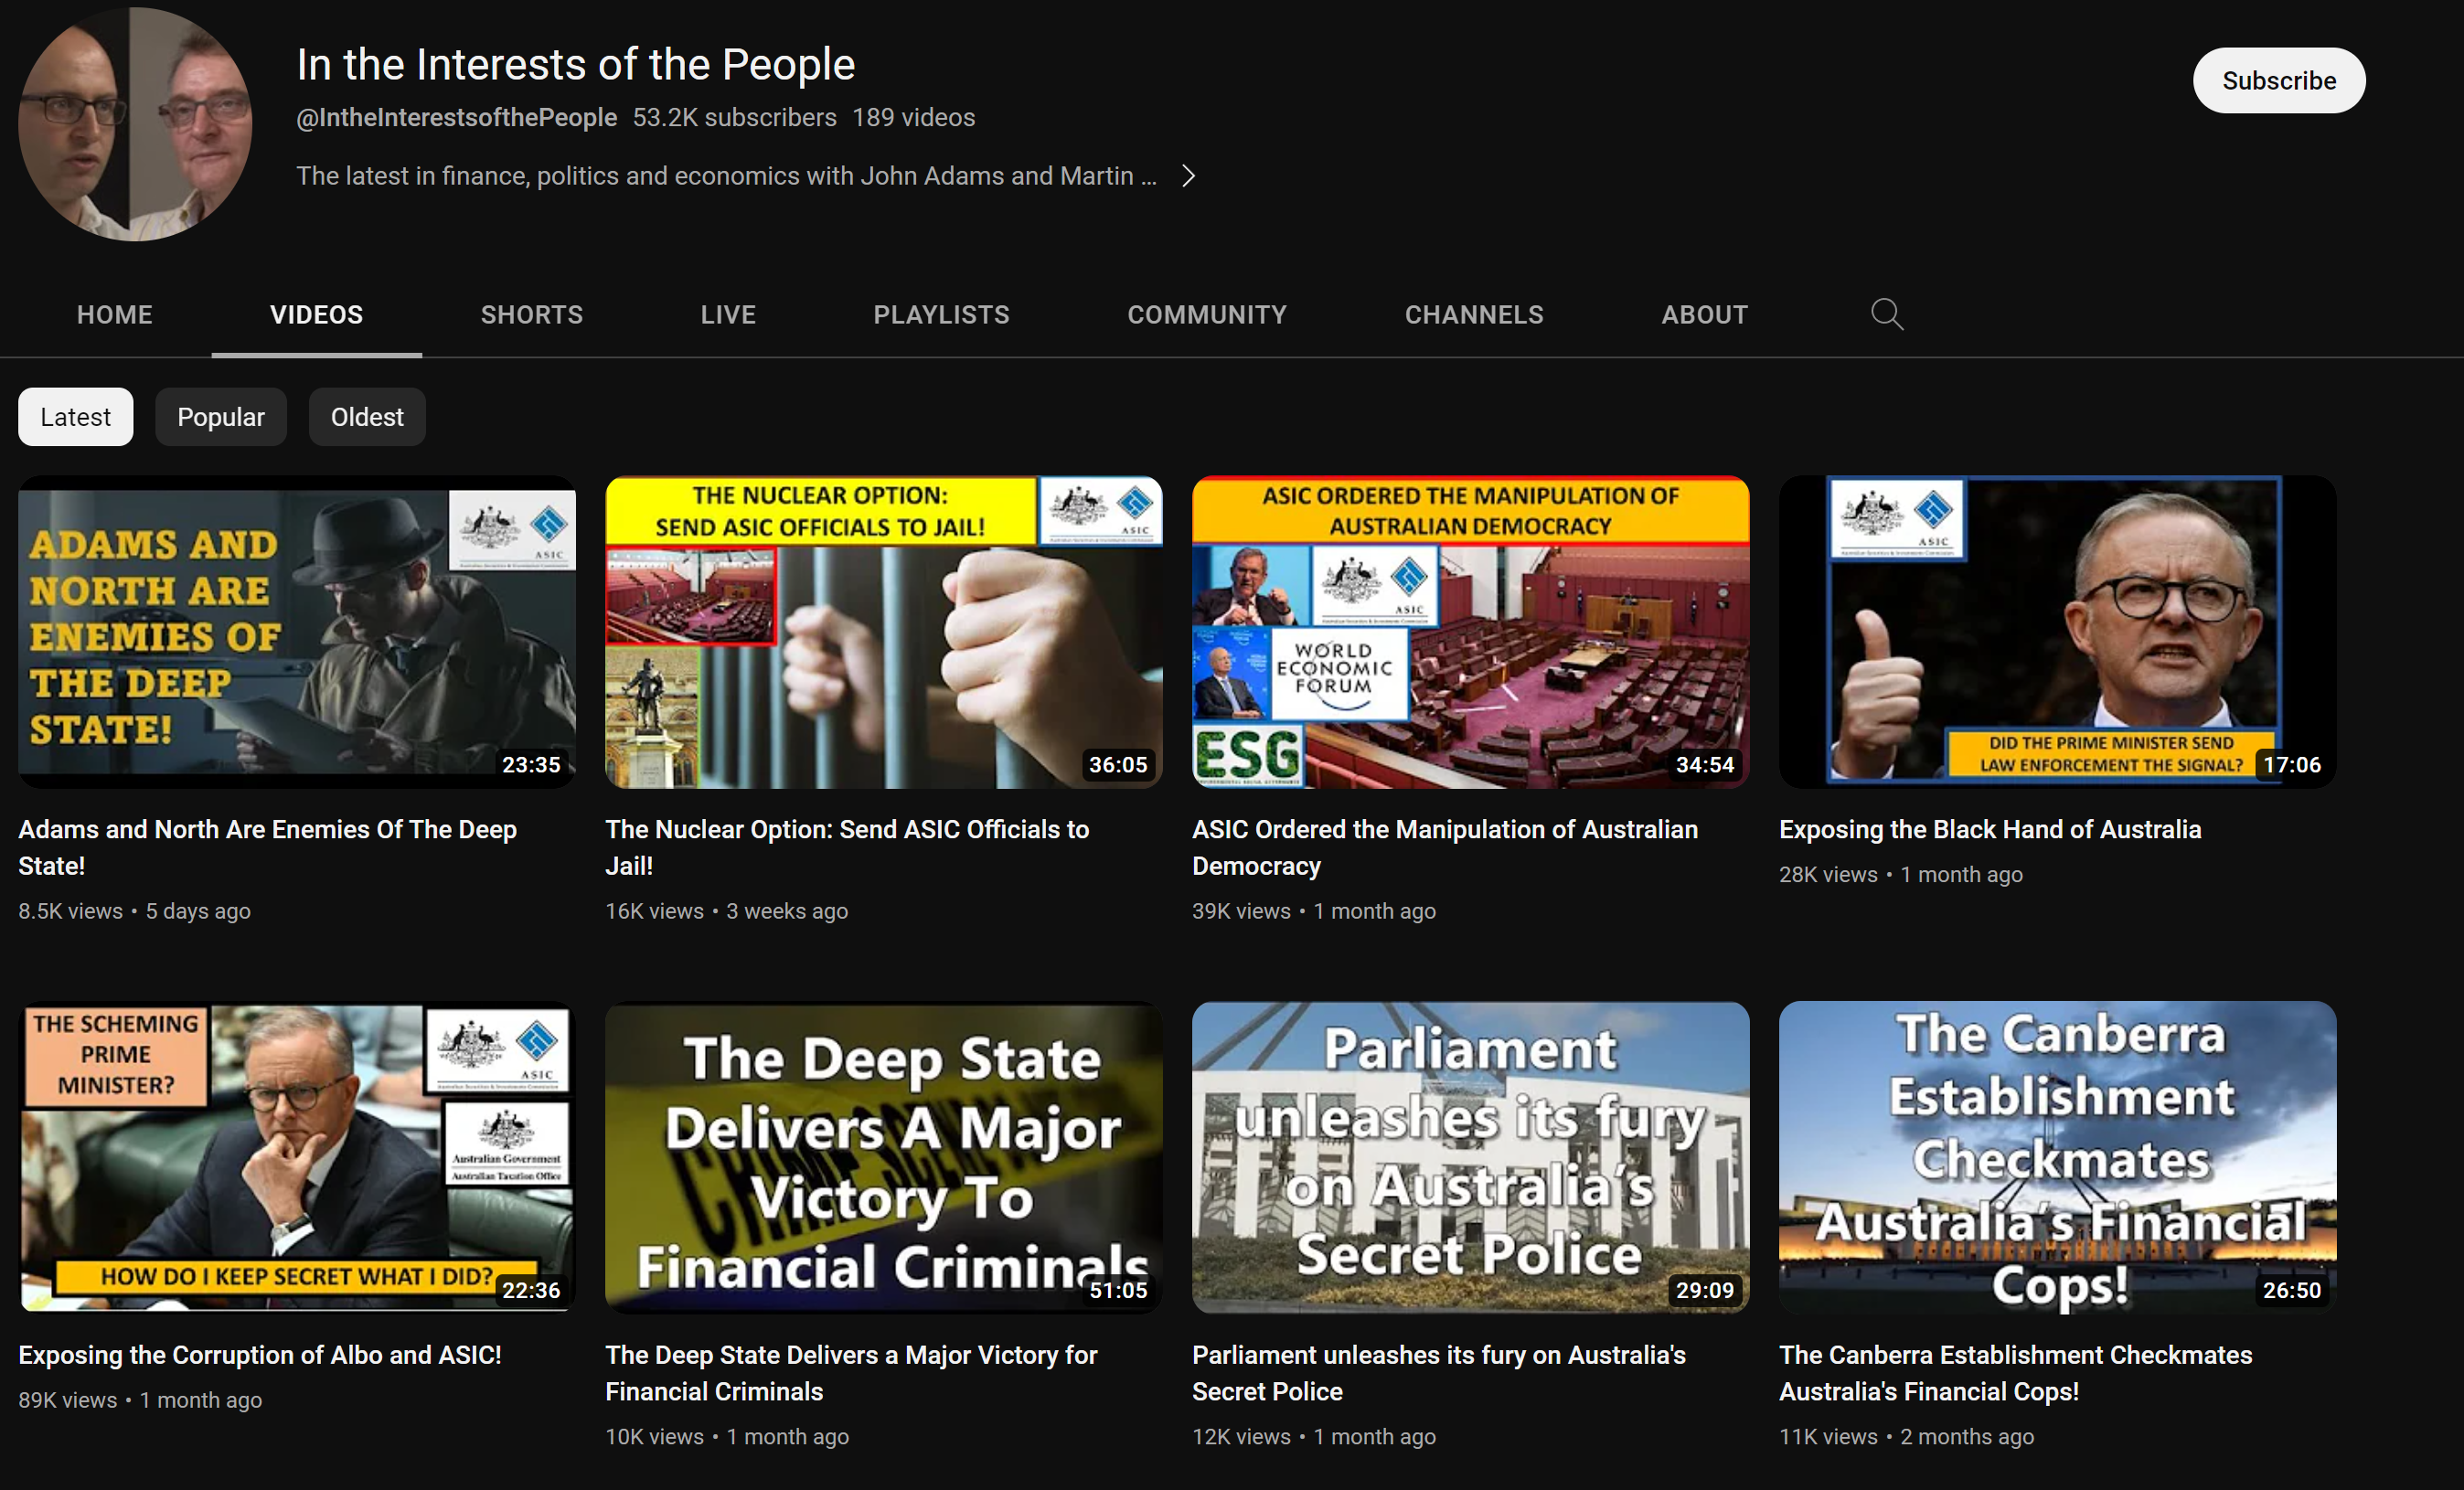Open the Nuclear Option jail bars thumbnail
The height and width of the screenshot is (1490, 2464).
[x=884, y=632]
